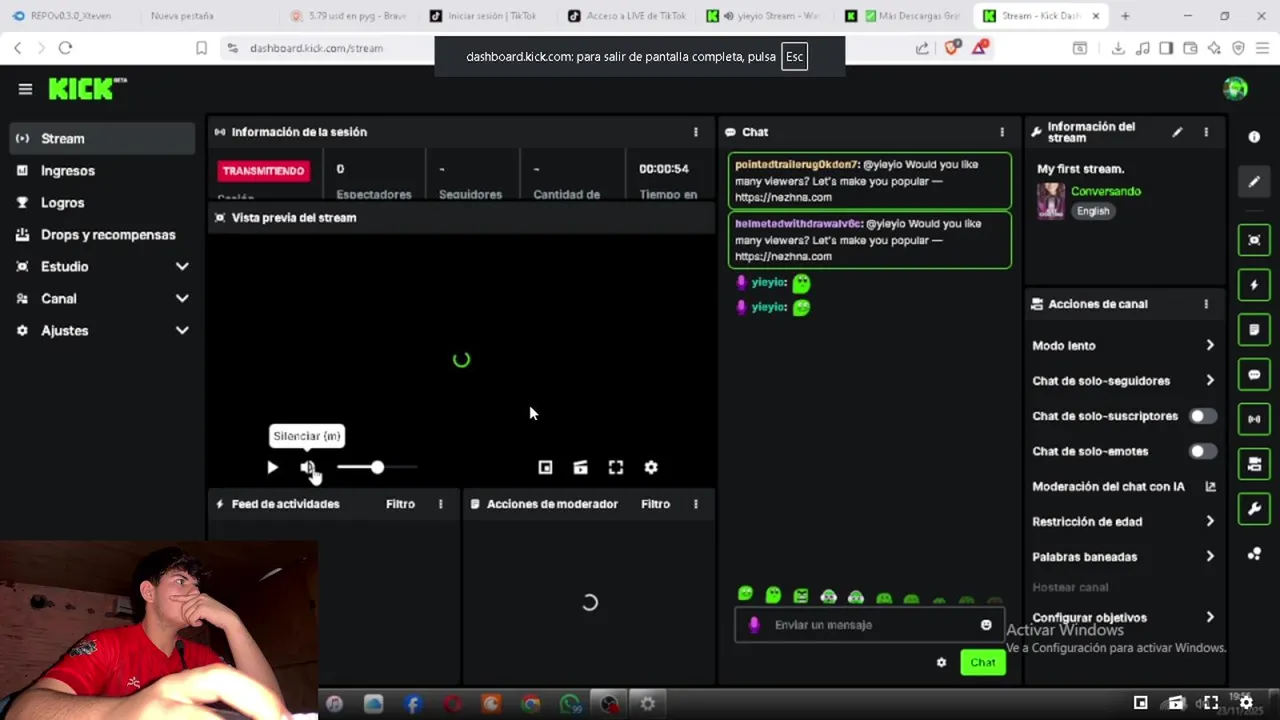Open options menu of Información de la sesión
1280x720 pixels.
(696, 132)
